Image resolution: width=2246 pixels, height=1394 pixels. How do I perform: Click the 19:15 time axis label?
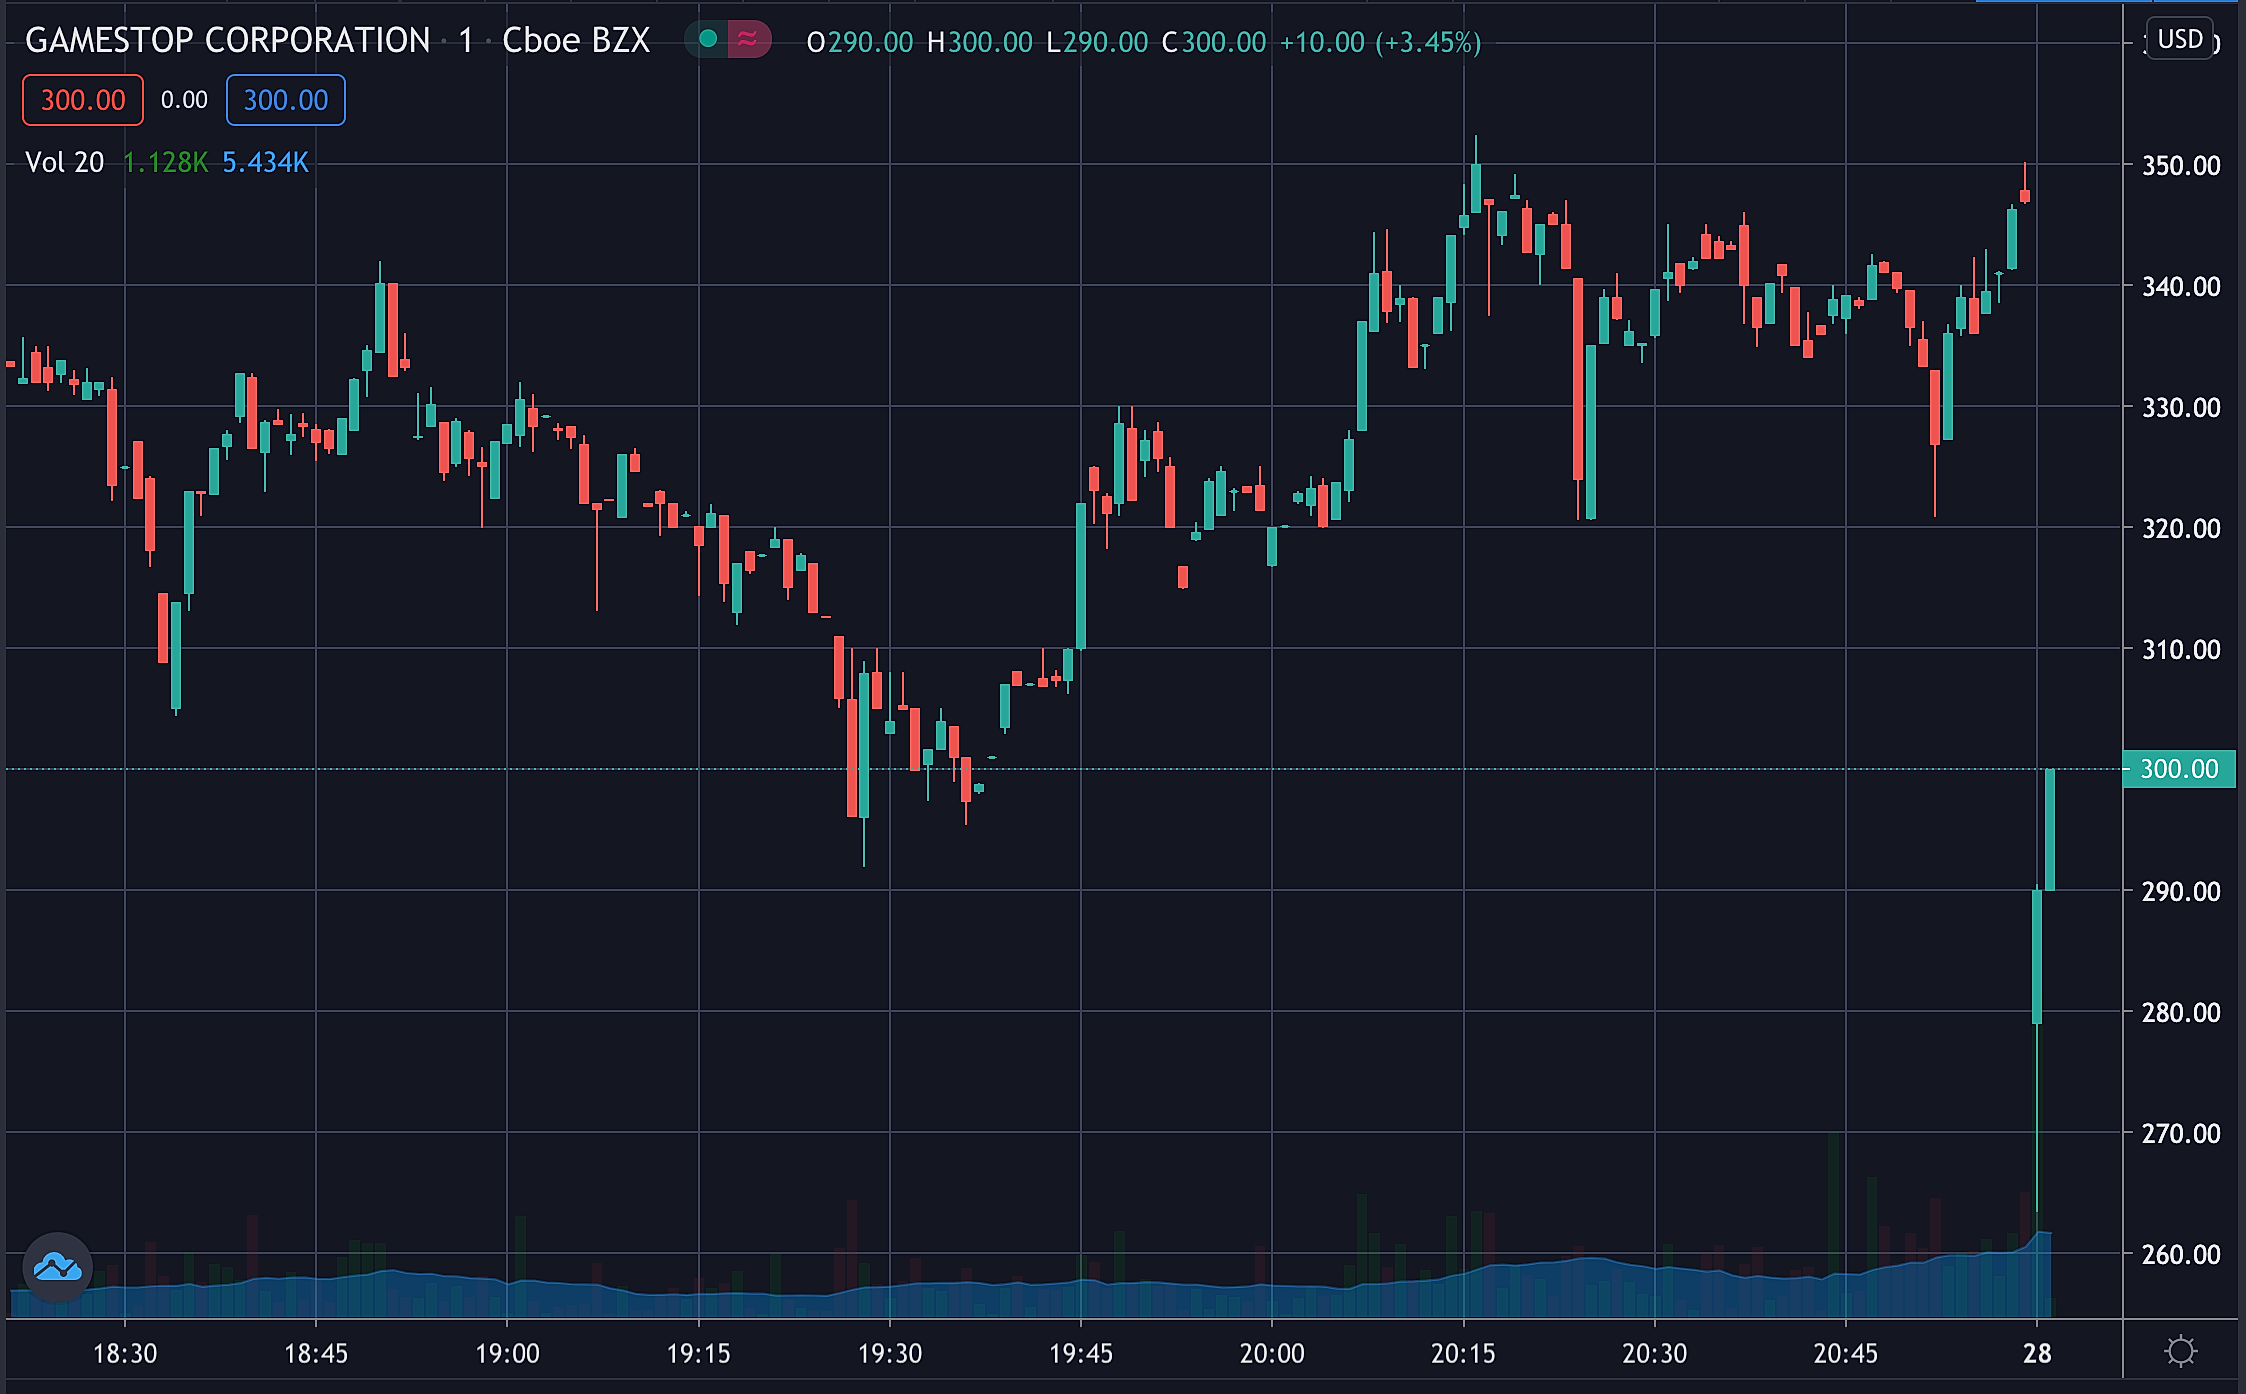pyautogui.click(x=698, y=1354)
